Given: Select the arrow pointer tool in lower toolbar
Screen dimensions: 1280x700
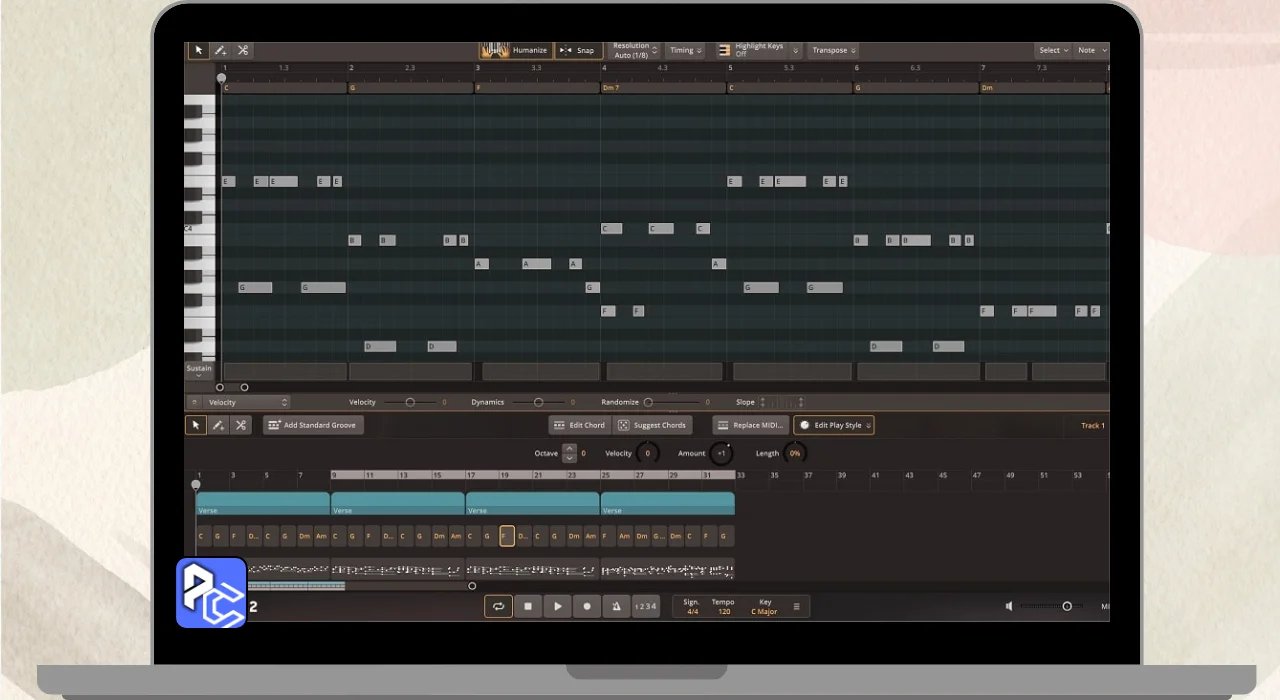Looking at the screenshot, I should tap(196, 425).
